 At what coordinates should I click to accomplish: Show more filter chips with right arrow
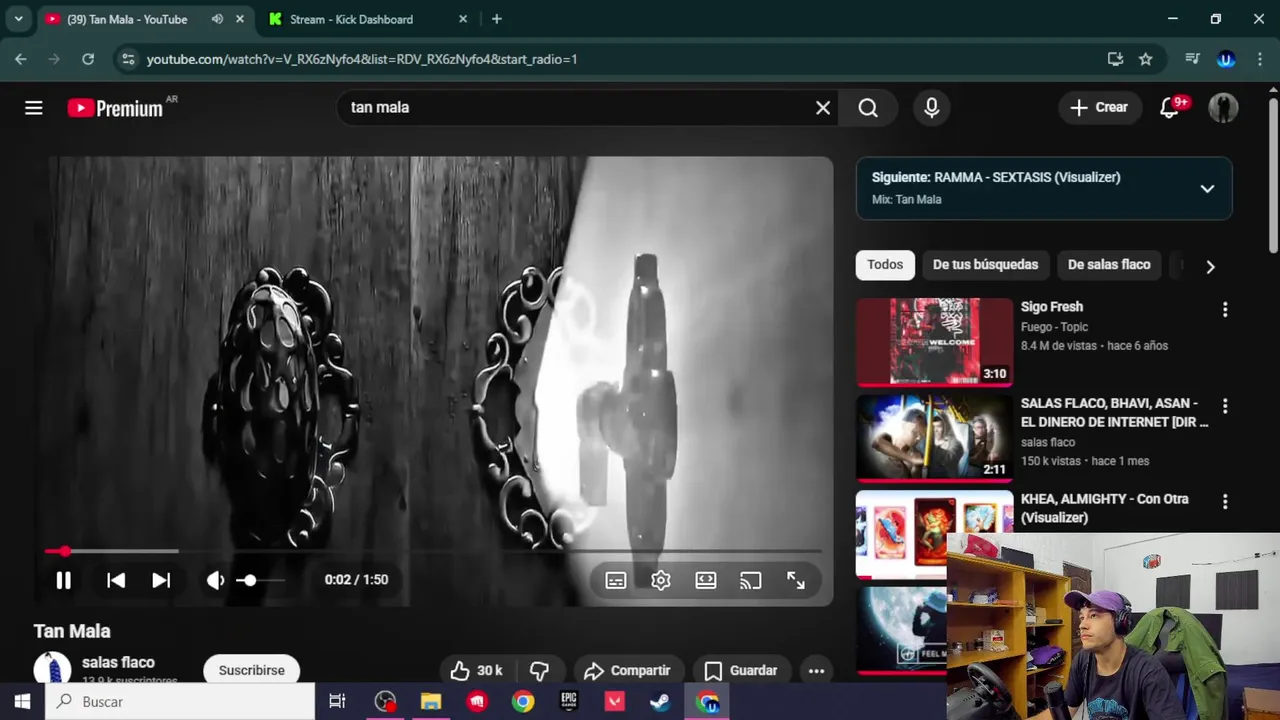pyautogui.click(x=1210, y=267)
